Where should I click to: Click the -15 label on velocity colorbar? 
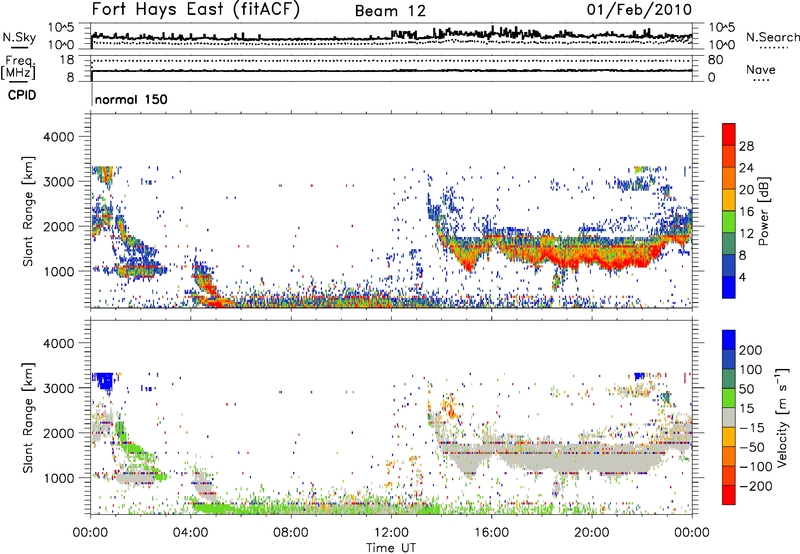coord(752,427)
